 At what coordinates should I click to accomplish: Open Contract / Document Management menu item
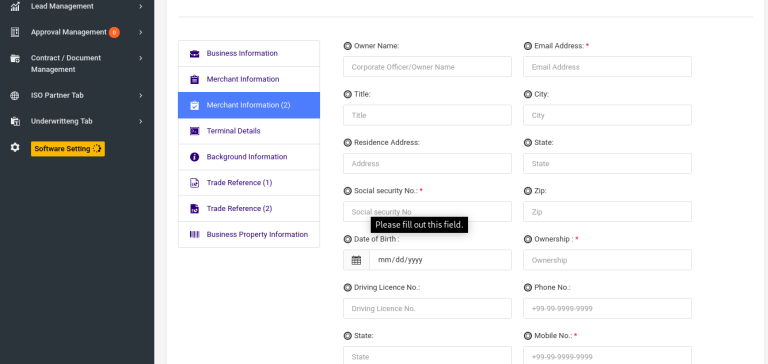click(x=77, y=64)
